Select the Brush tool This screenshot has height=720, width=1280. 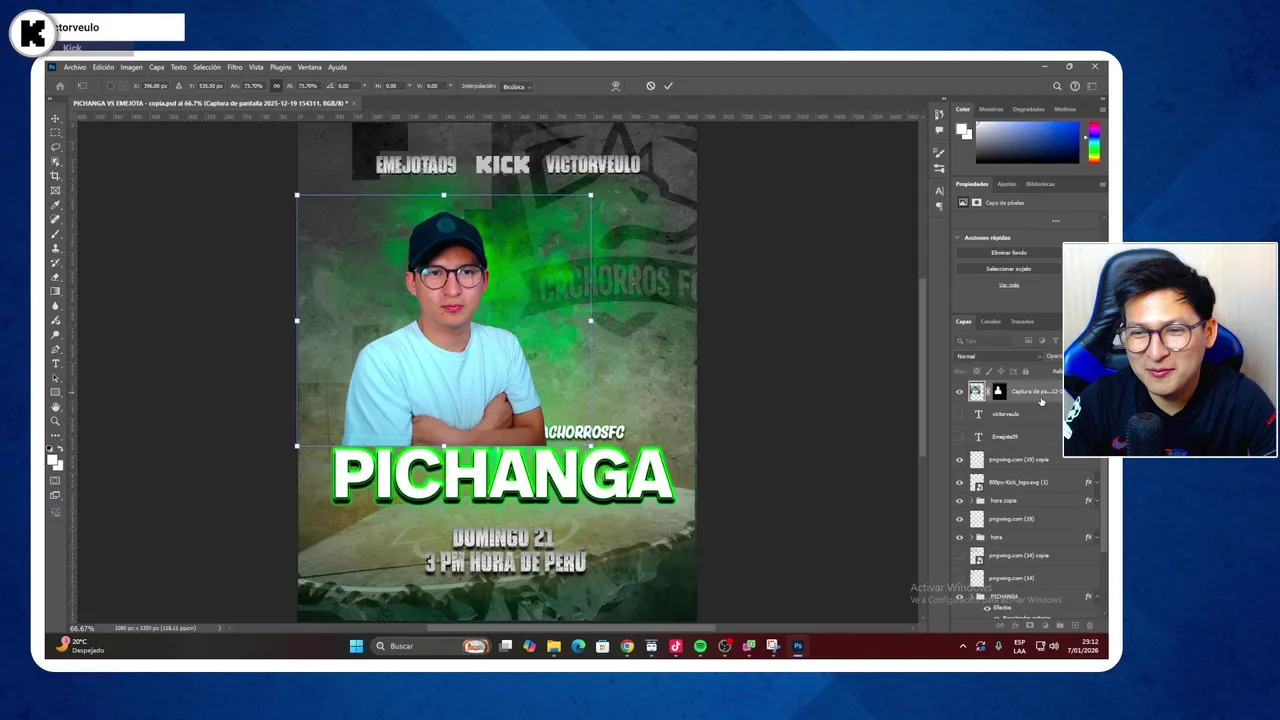(x=55, y=234)
